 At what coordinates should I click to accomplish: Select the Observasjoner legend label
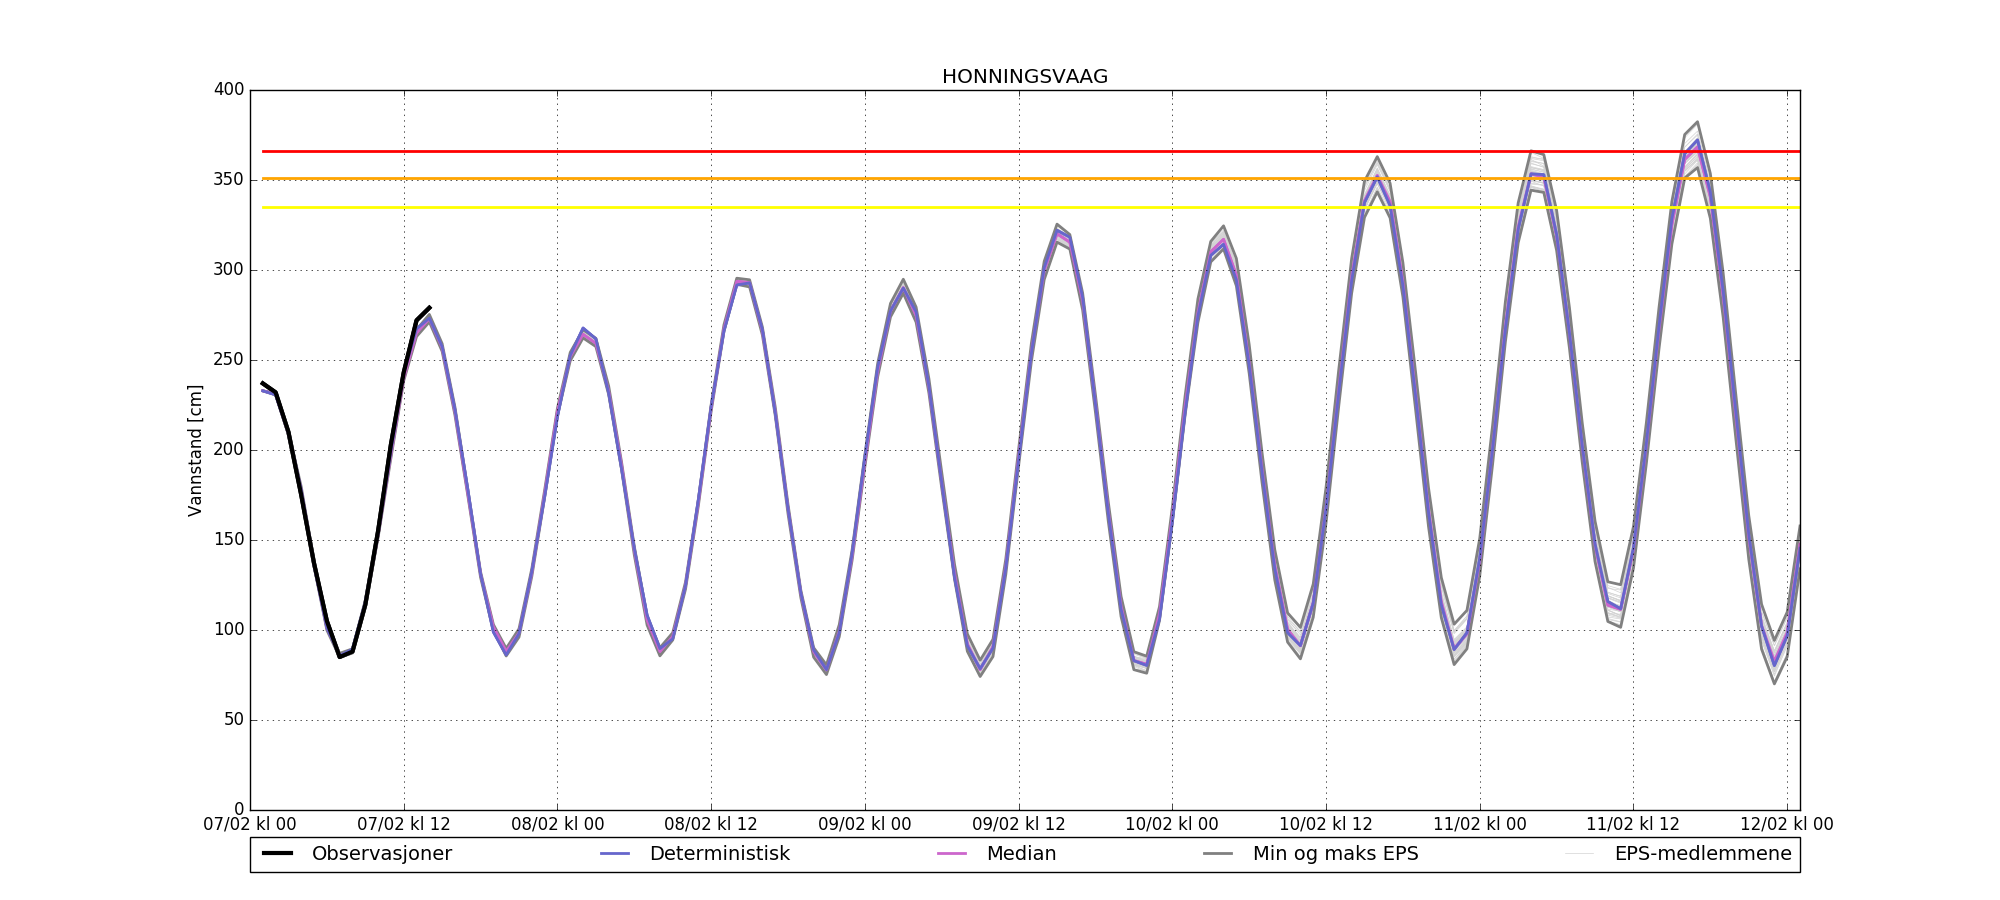coord(381,854)
